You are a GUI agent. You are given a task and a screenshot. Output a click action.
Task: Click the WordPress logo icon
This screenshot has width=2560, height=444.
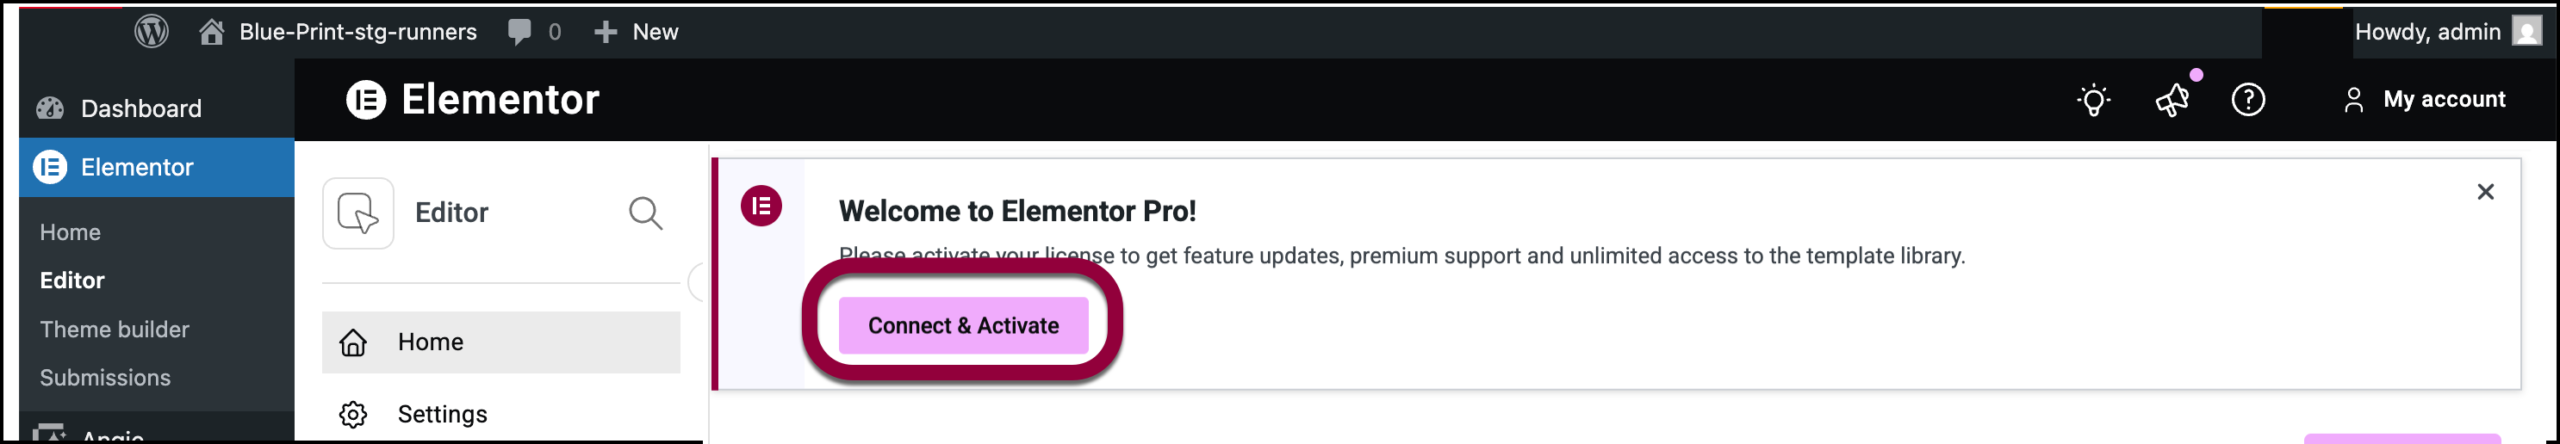click(151, 32)
